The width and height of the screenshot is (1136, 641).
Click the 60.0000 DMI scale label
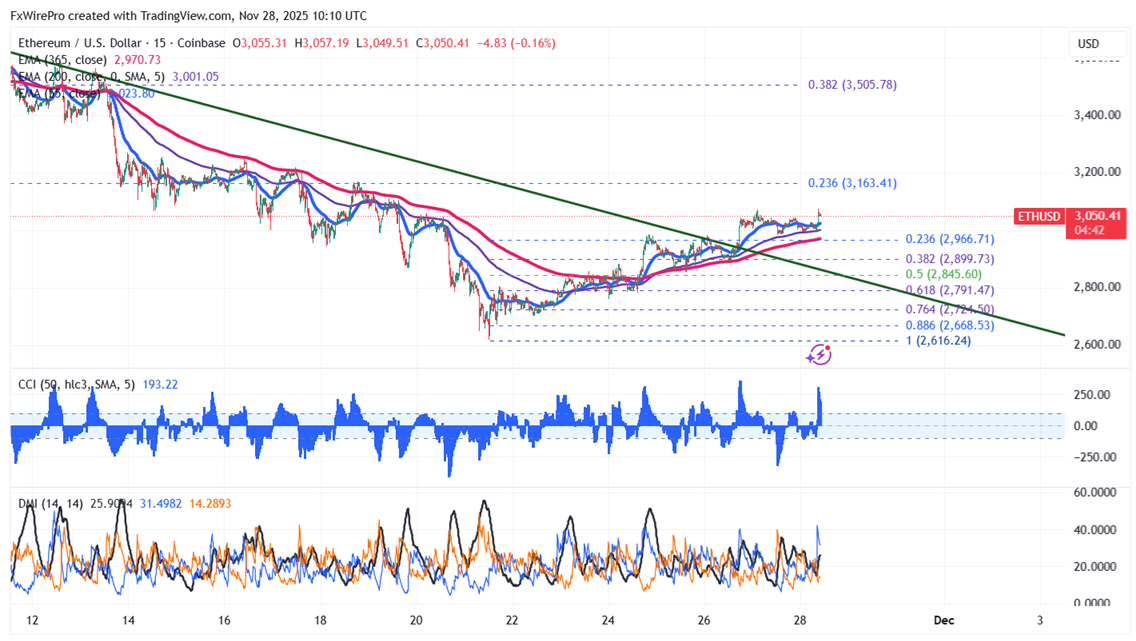1095,493
